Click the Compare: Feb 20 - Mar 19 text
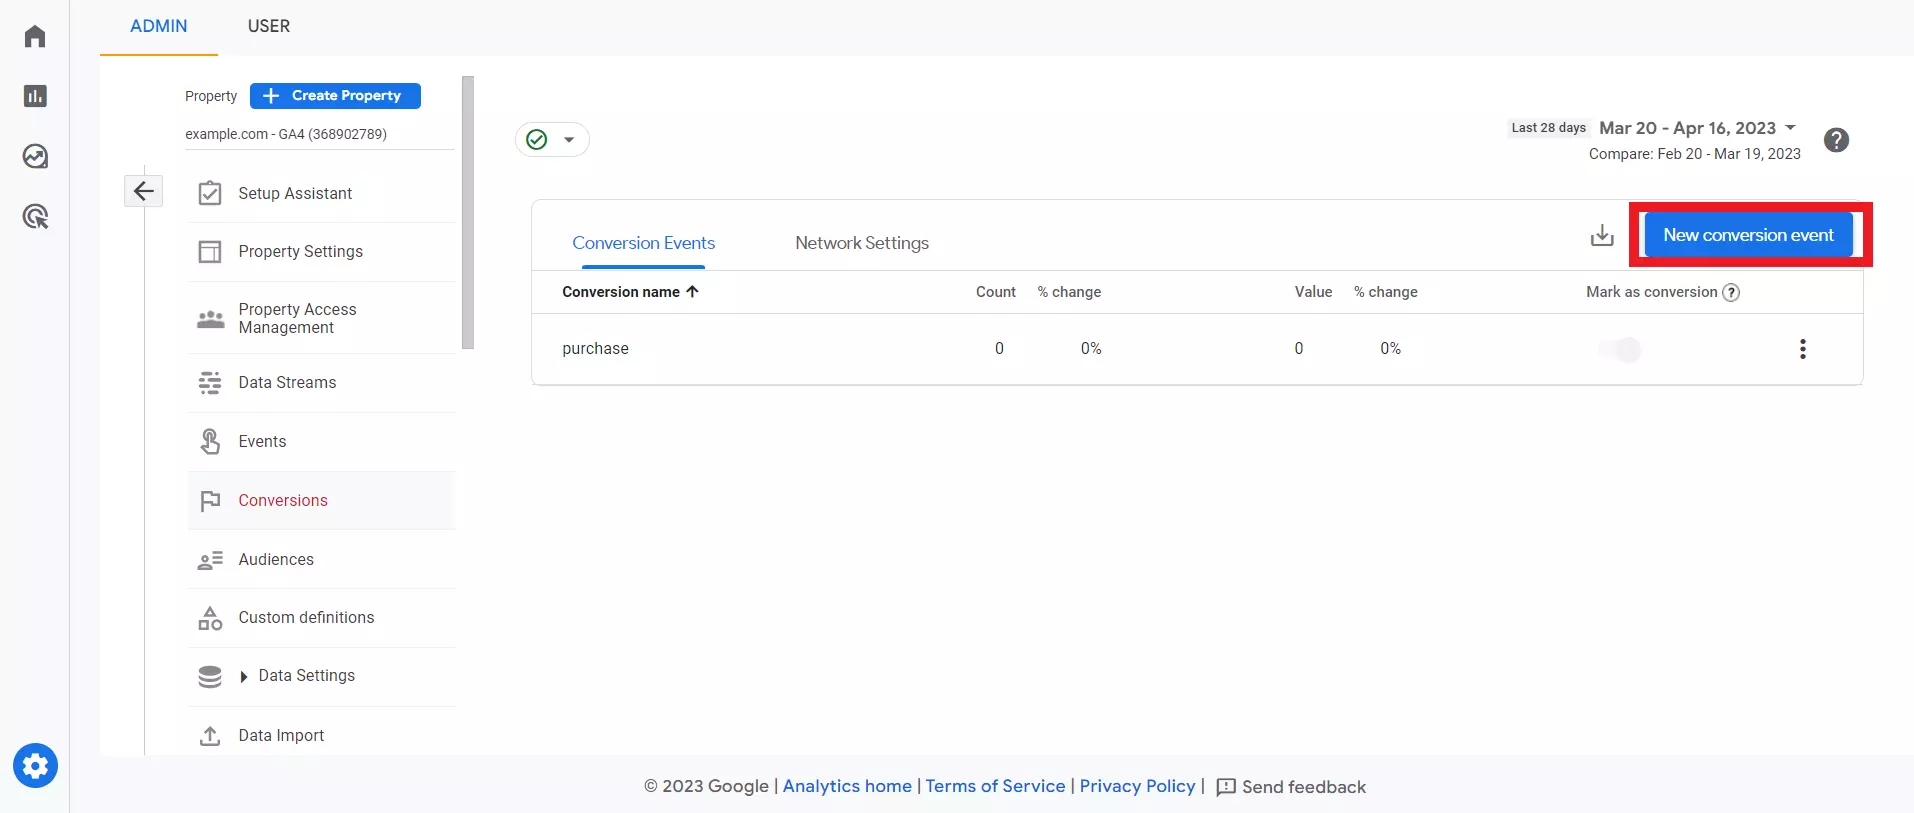Screen dimensions: 1914x813 1694,154
